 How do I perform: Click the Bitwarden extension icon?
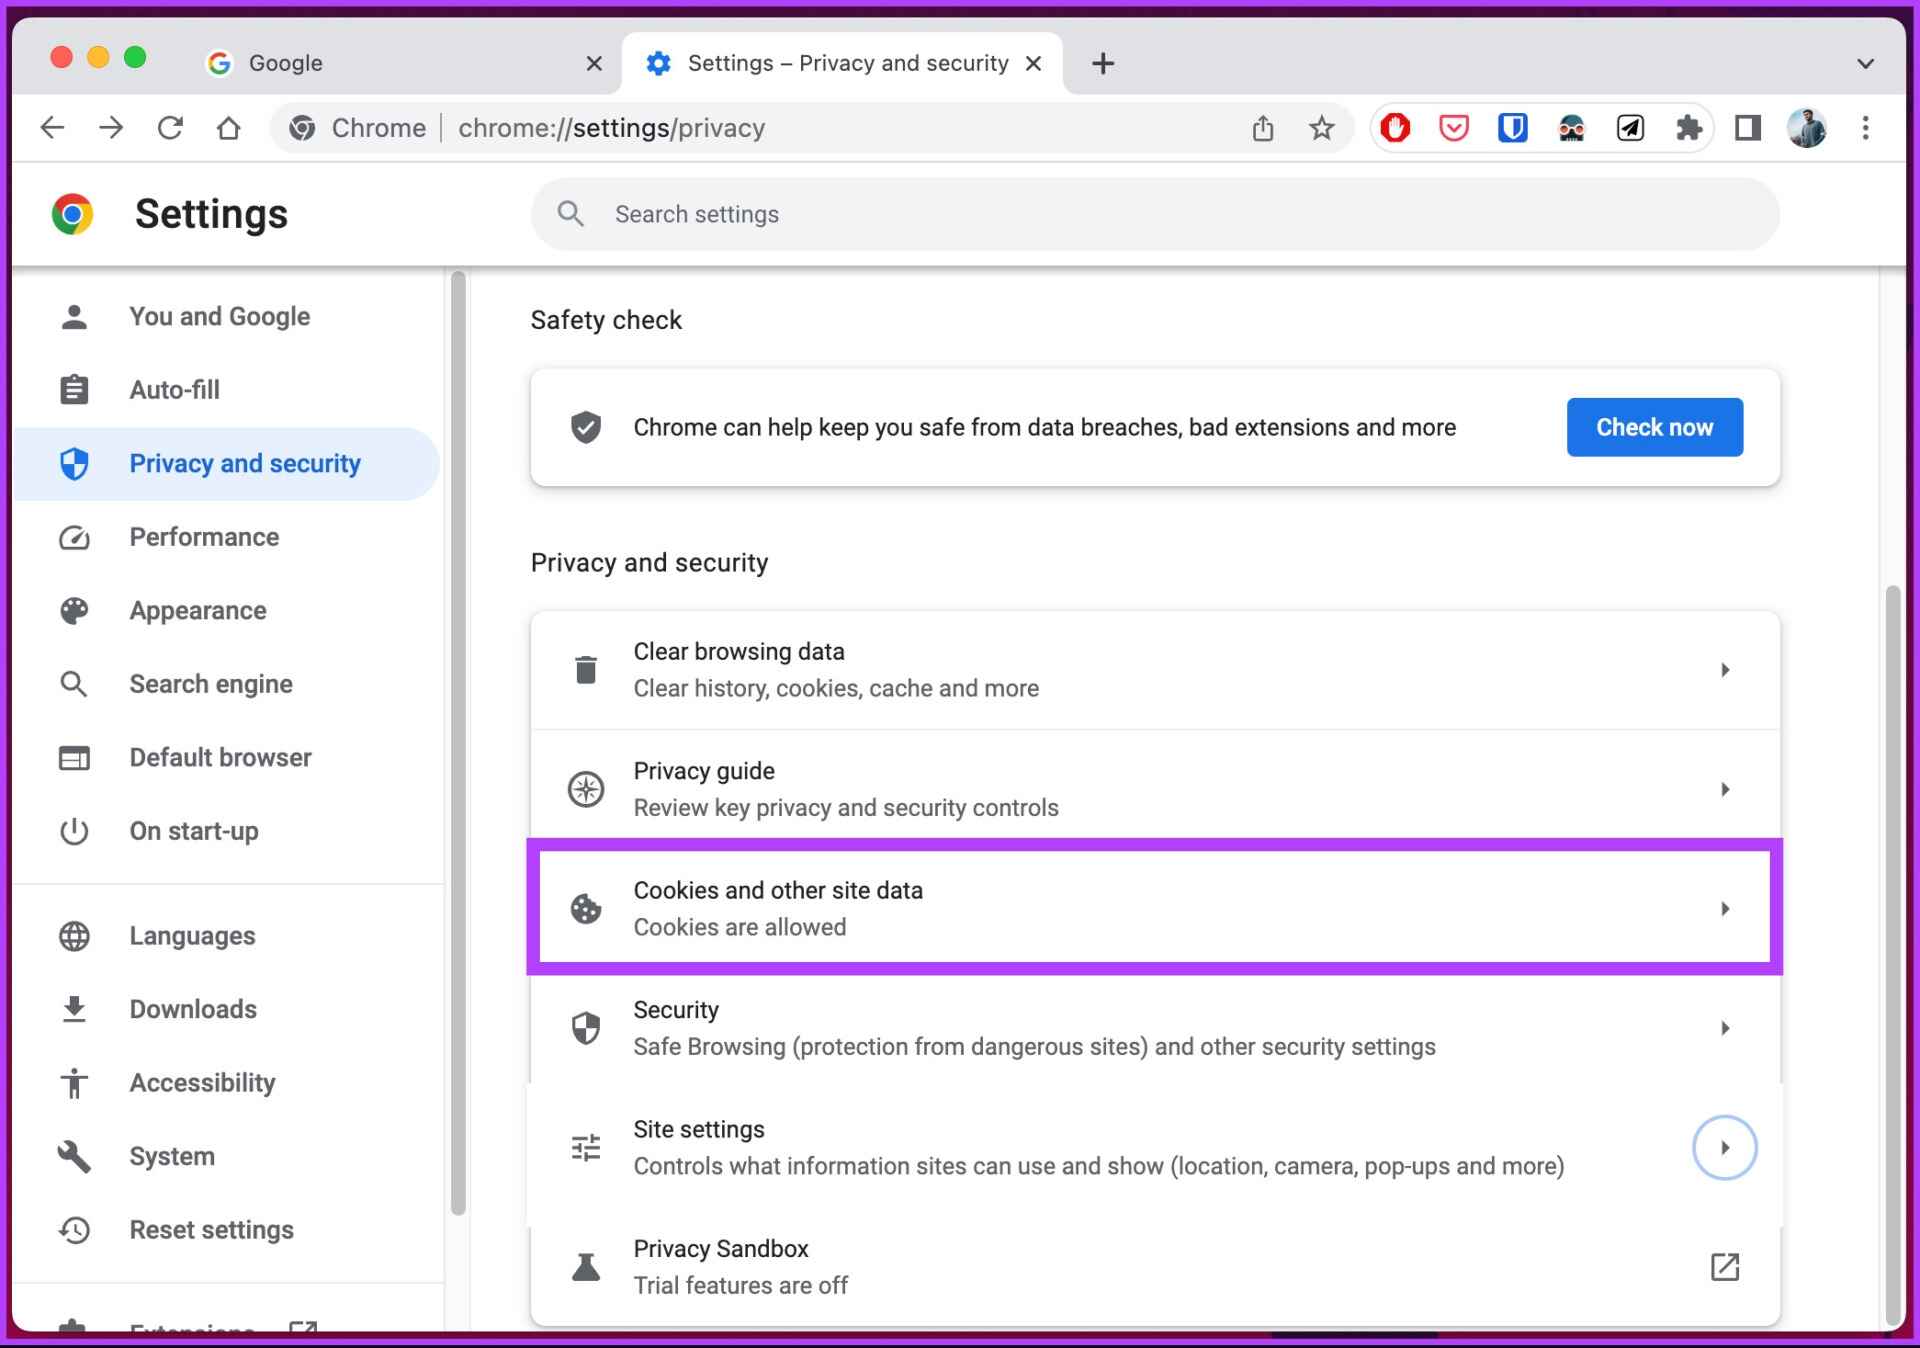coord(1512,128)
